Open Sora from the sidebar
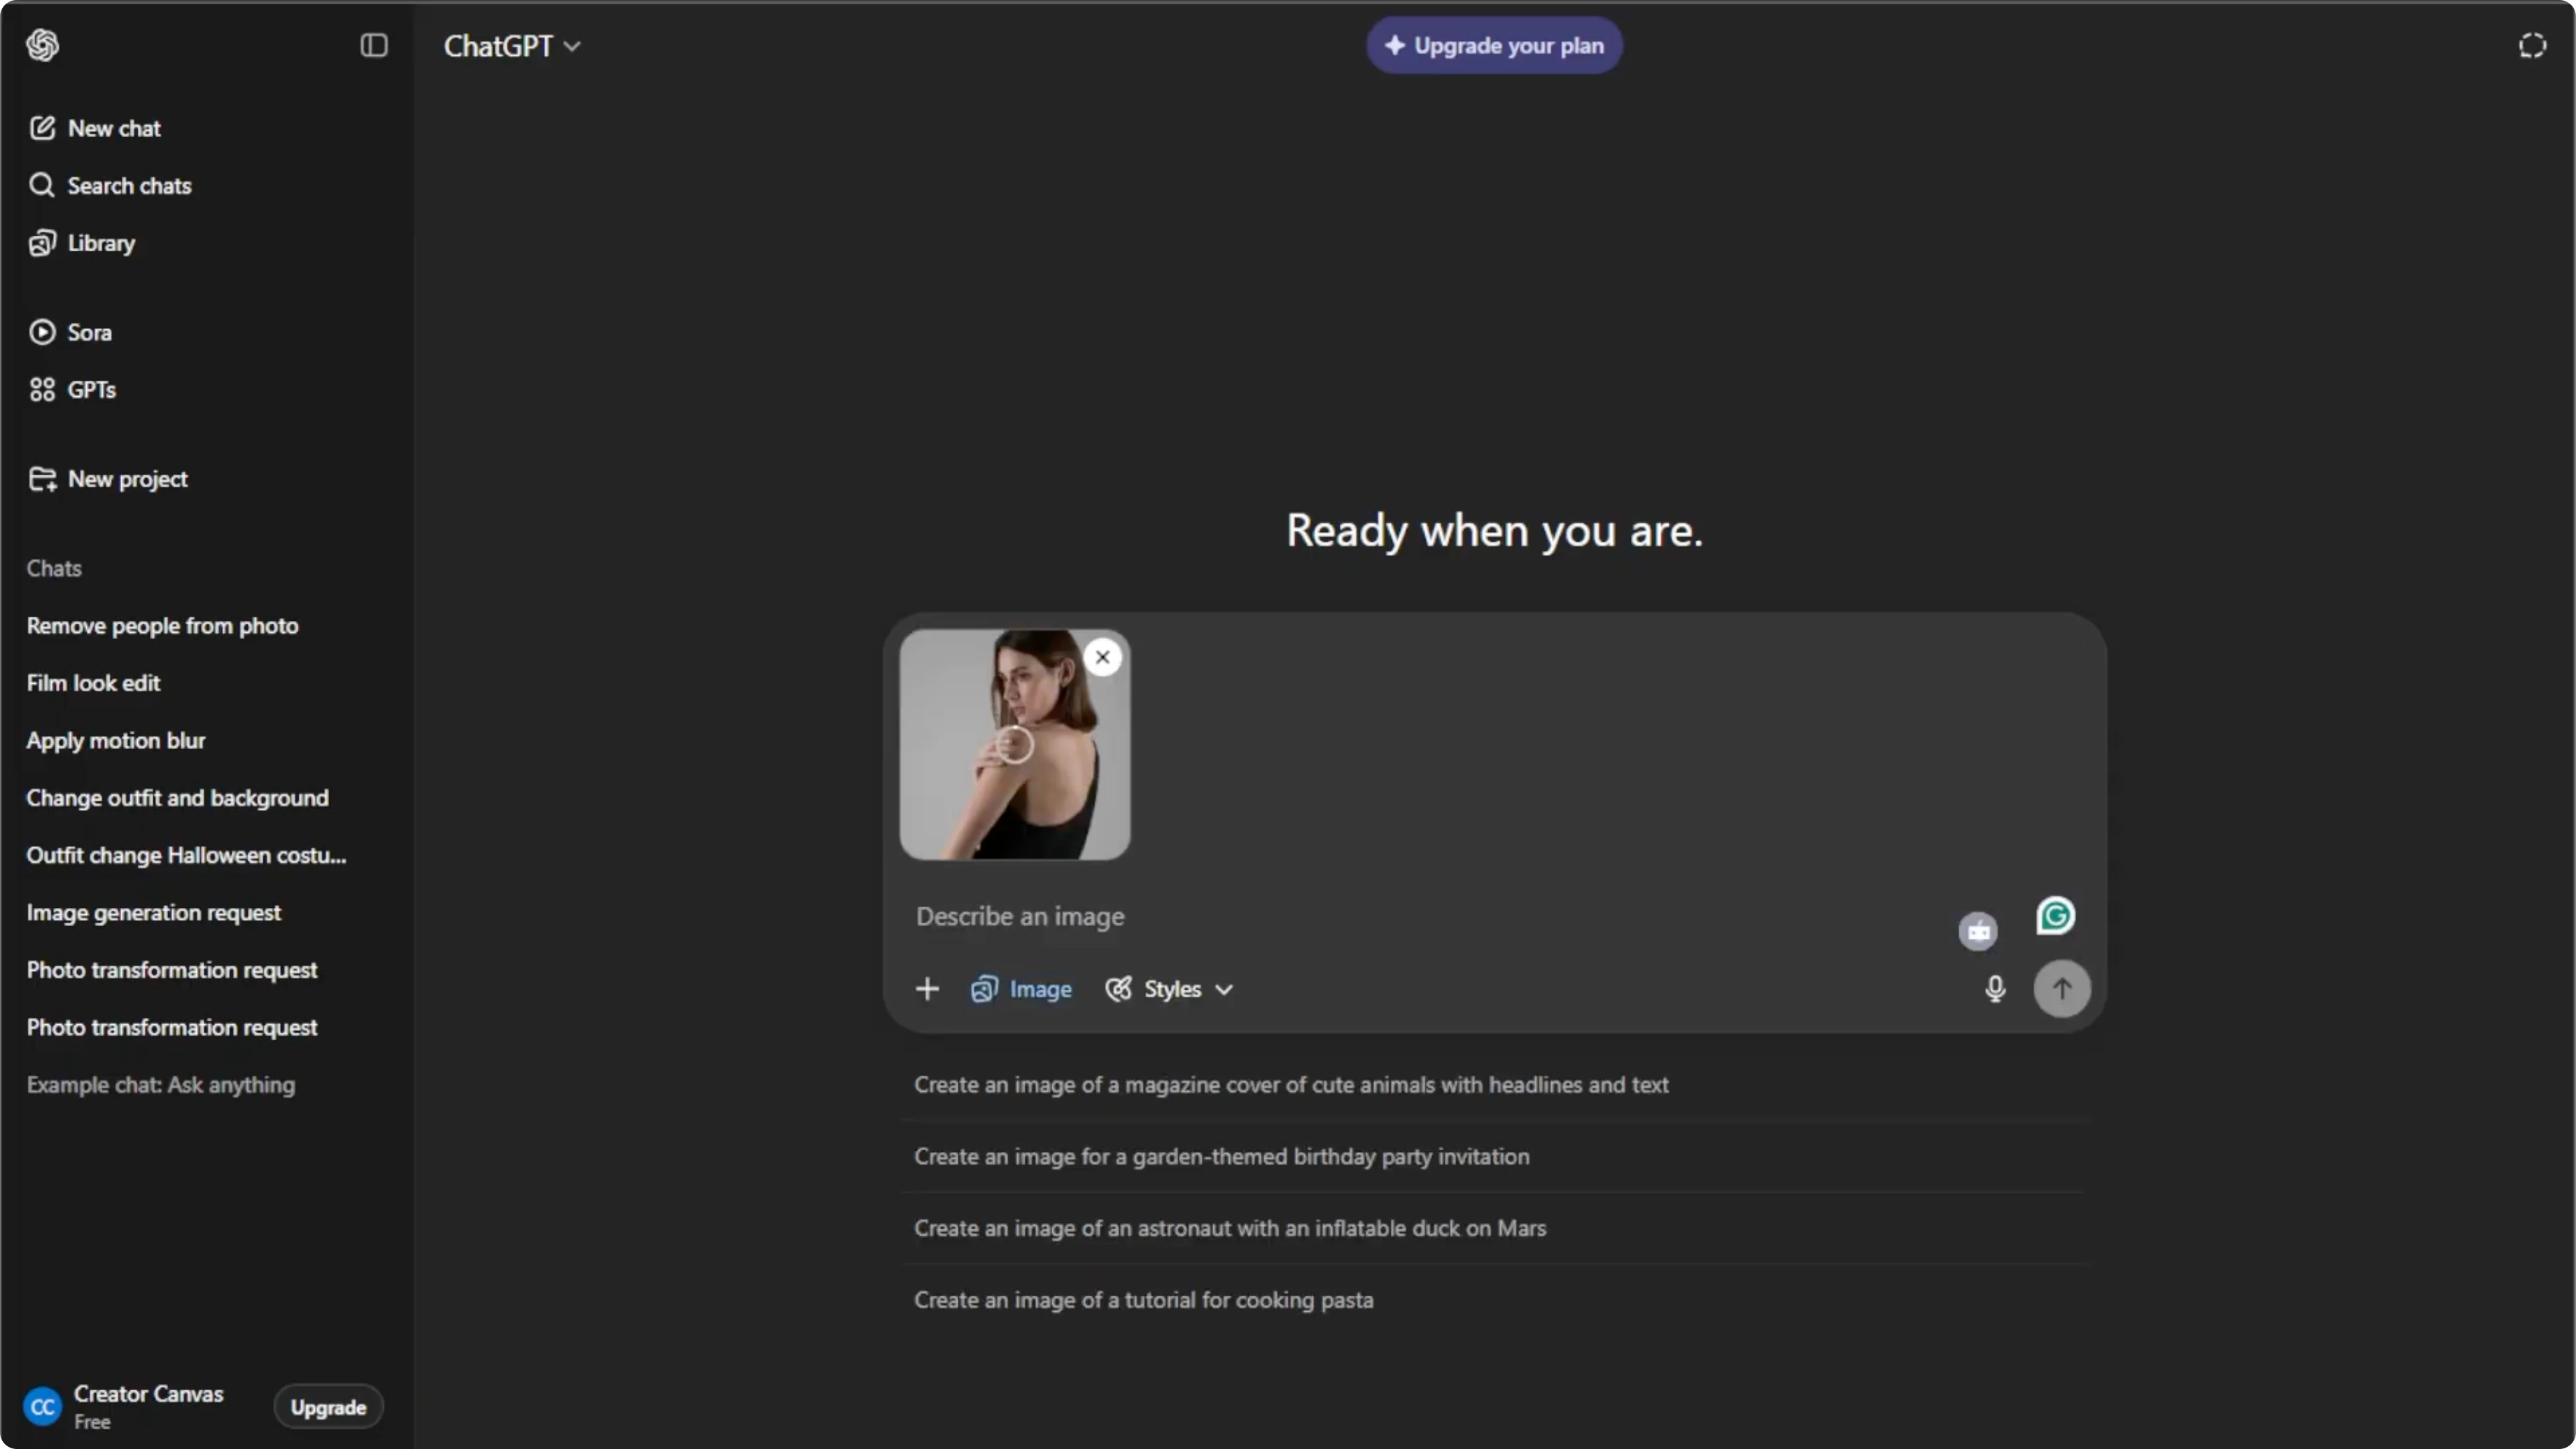The height and width of the screenshot is (1449, 2576). tap(71, 332)
